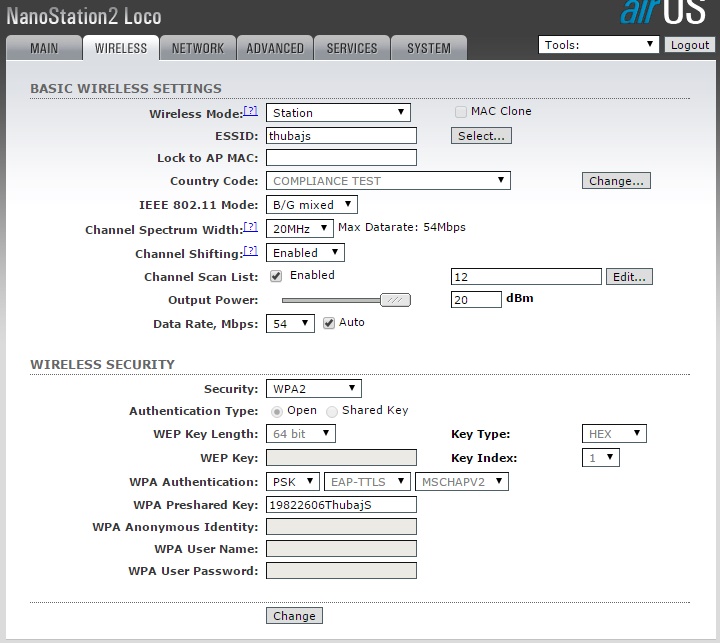The height and width of the screenshot is (643, 720).
Task: Open Channel Shifting help [?] link
Action: tap(251, 252)
